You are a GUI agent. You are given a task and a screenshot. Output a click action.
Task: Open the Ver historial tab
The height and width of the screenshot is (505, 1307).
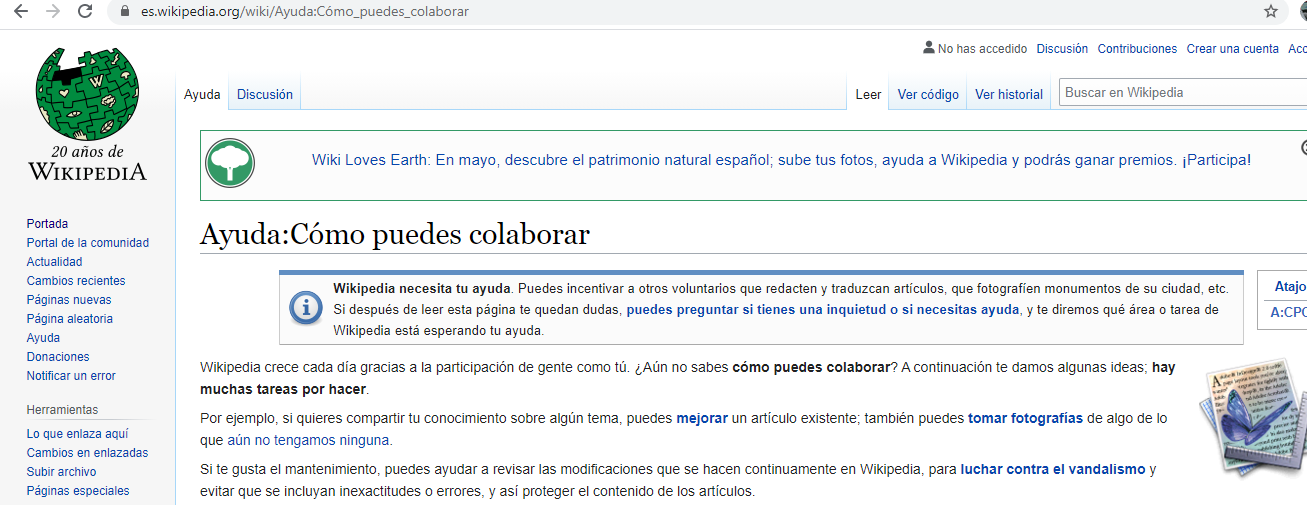click(x=1009, y=94)
